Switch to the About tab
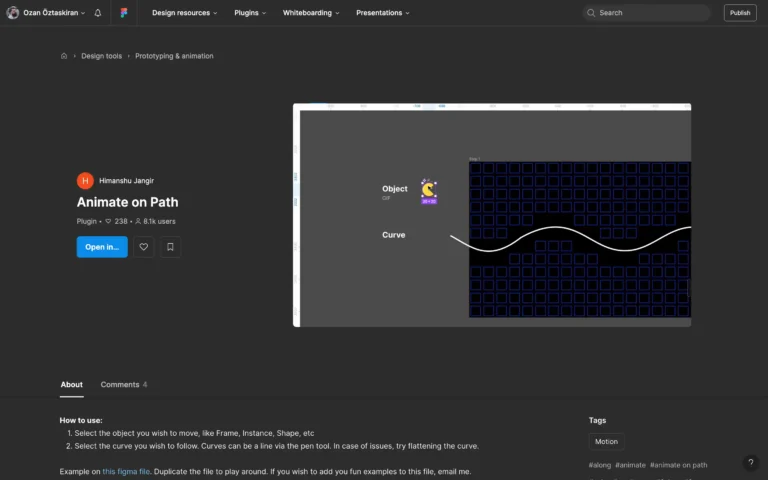Screen dimensions: 768x480 click(x=72, y=384)
